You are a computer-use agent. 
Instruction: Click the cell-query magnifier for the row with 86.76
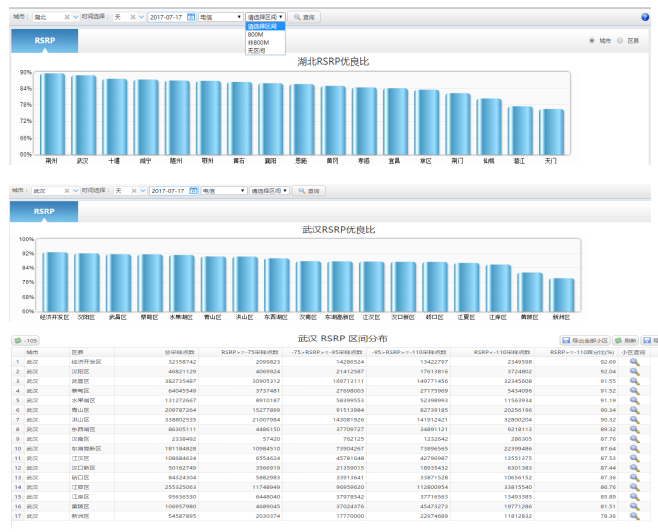tap(634, 488)
